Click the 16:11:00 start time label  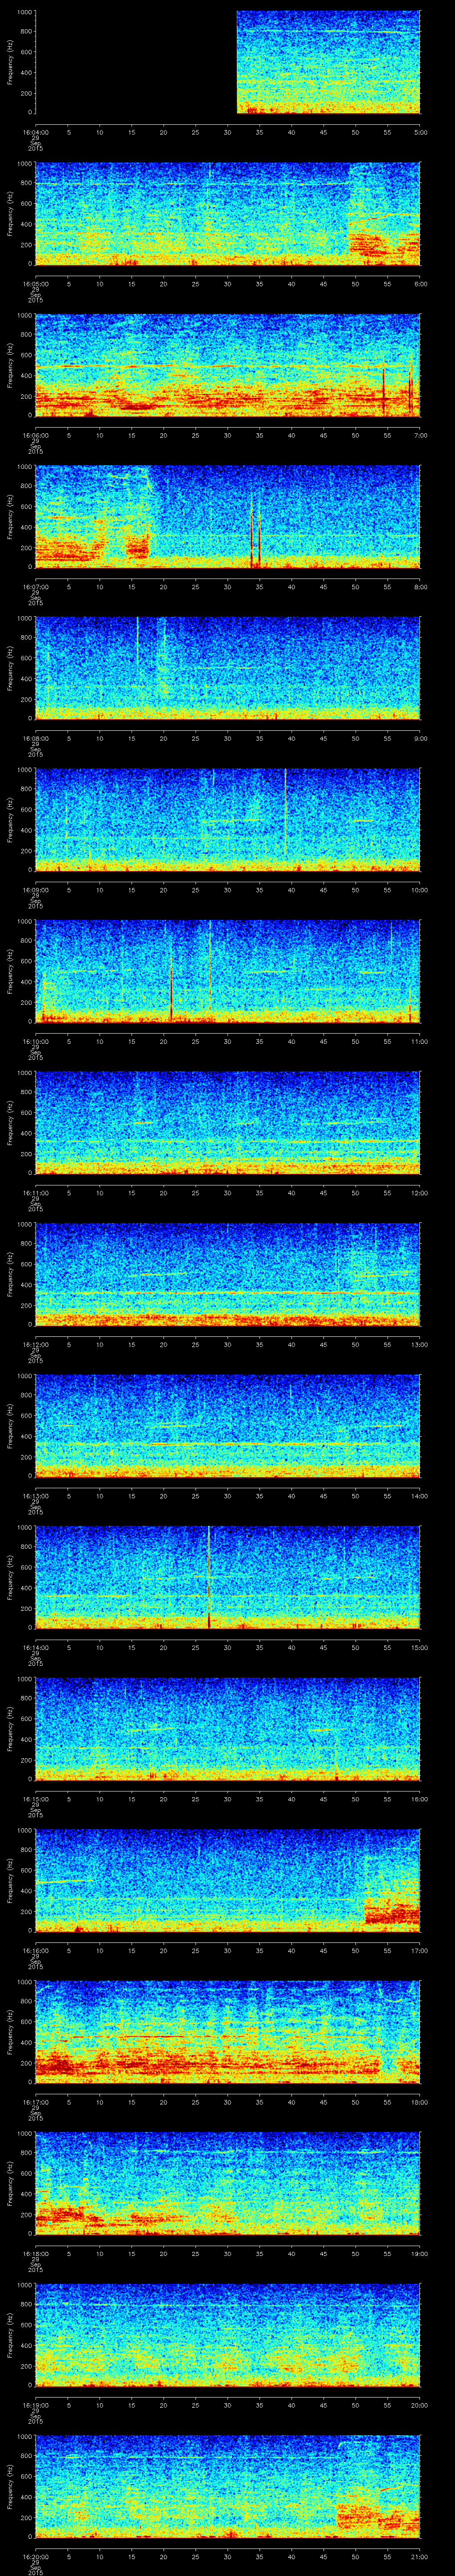[35, 1193]
